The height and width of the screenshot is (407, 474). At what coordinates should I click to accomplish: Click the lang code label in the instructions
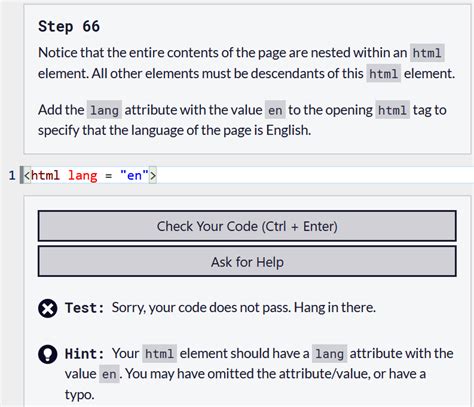(104, 110)
